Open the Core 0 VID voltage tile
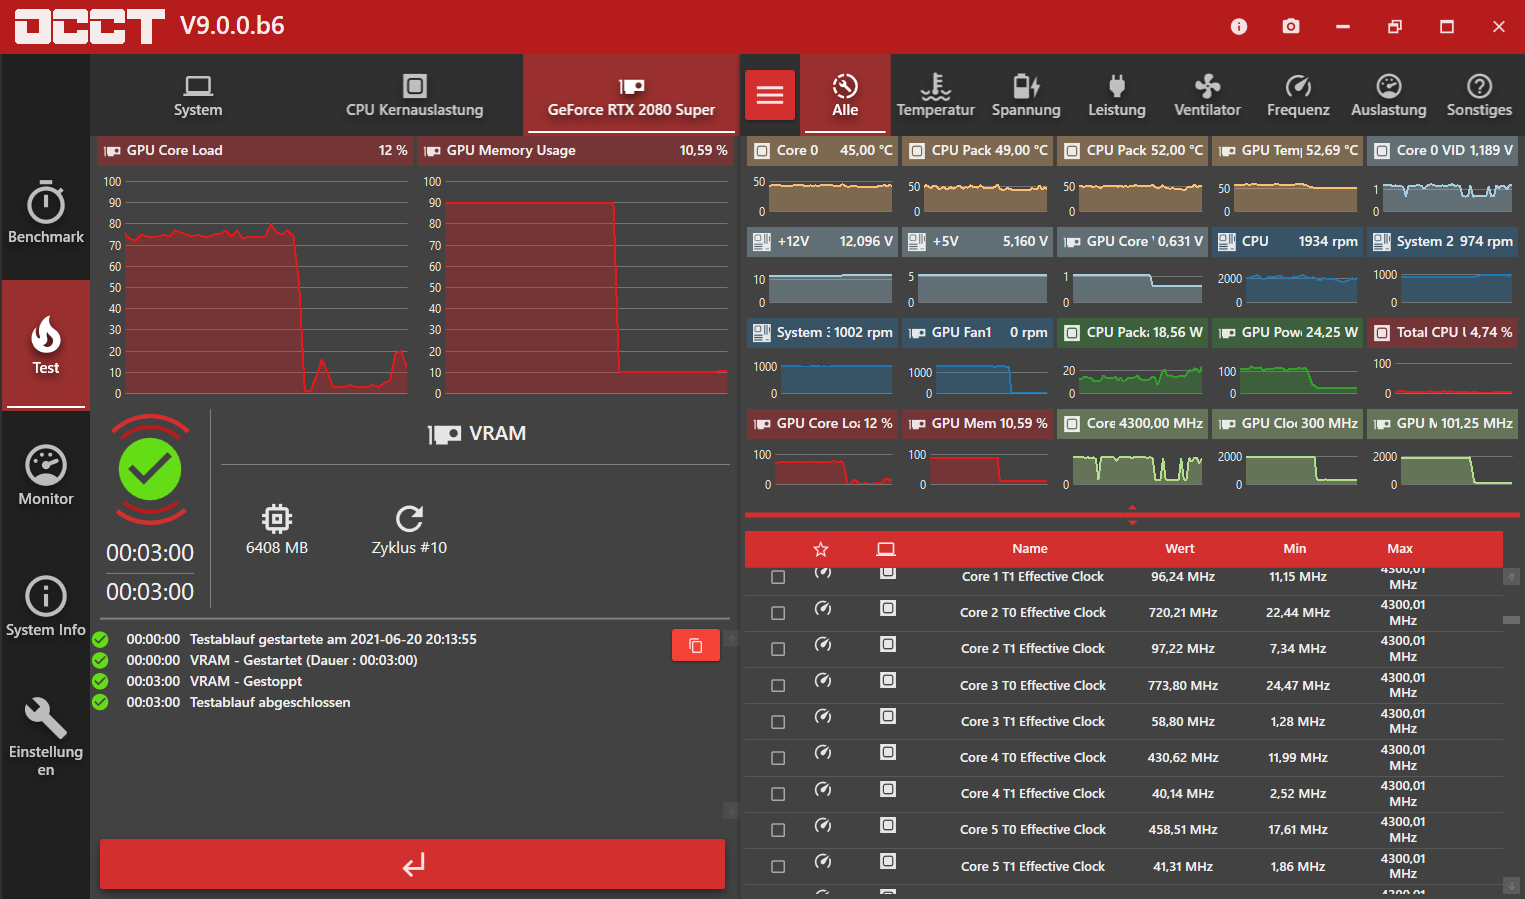Screen dimensions: 1525x899 tap(1442, 178)
